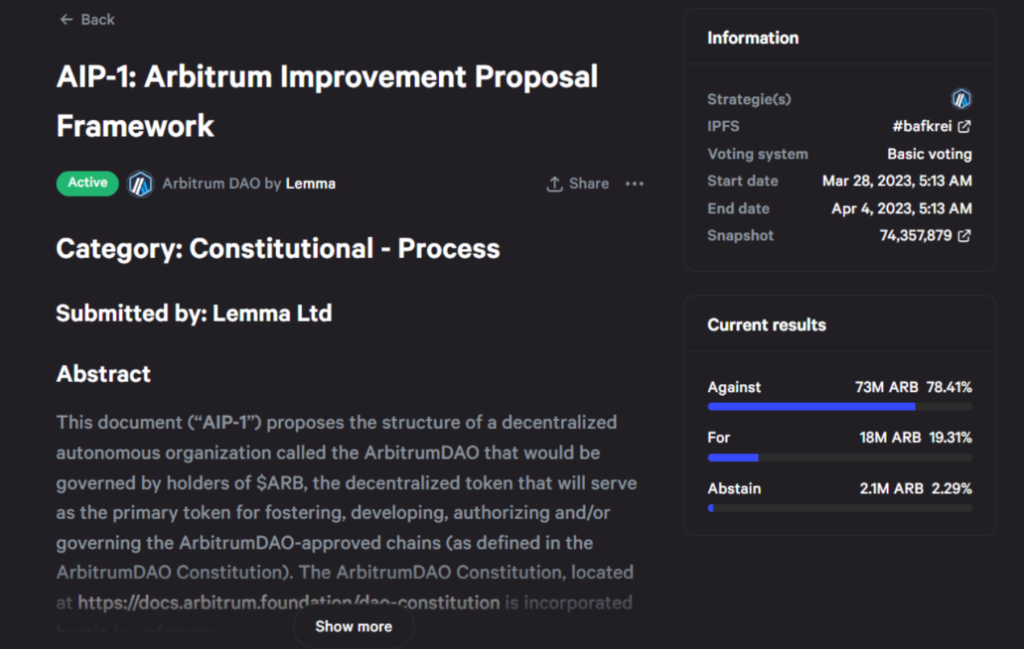Click the End date label

pyautogui.click(x=738, y=209)
